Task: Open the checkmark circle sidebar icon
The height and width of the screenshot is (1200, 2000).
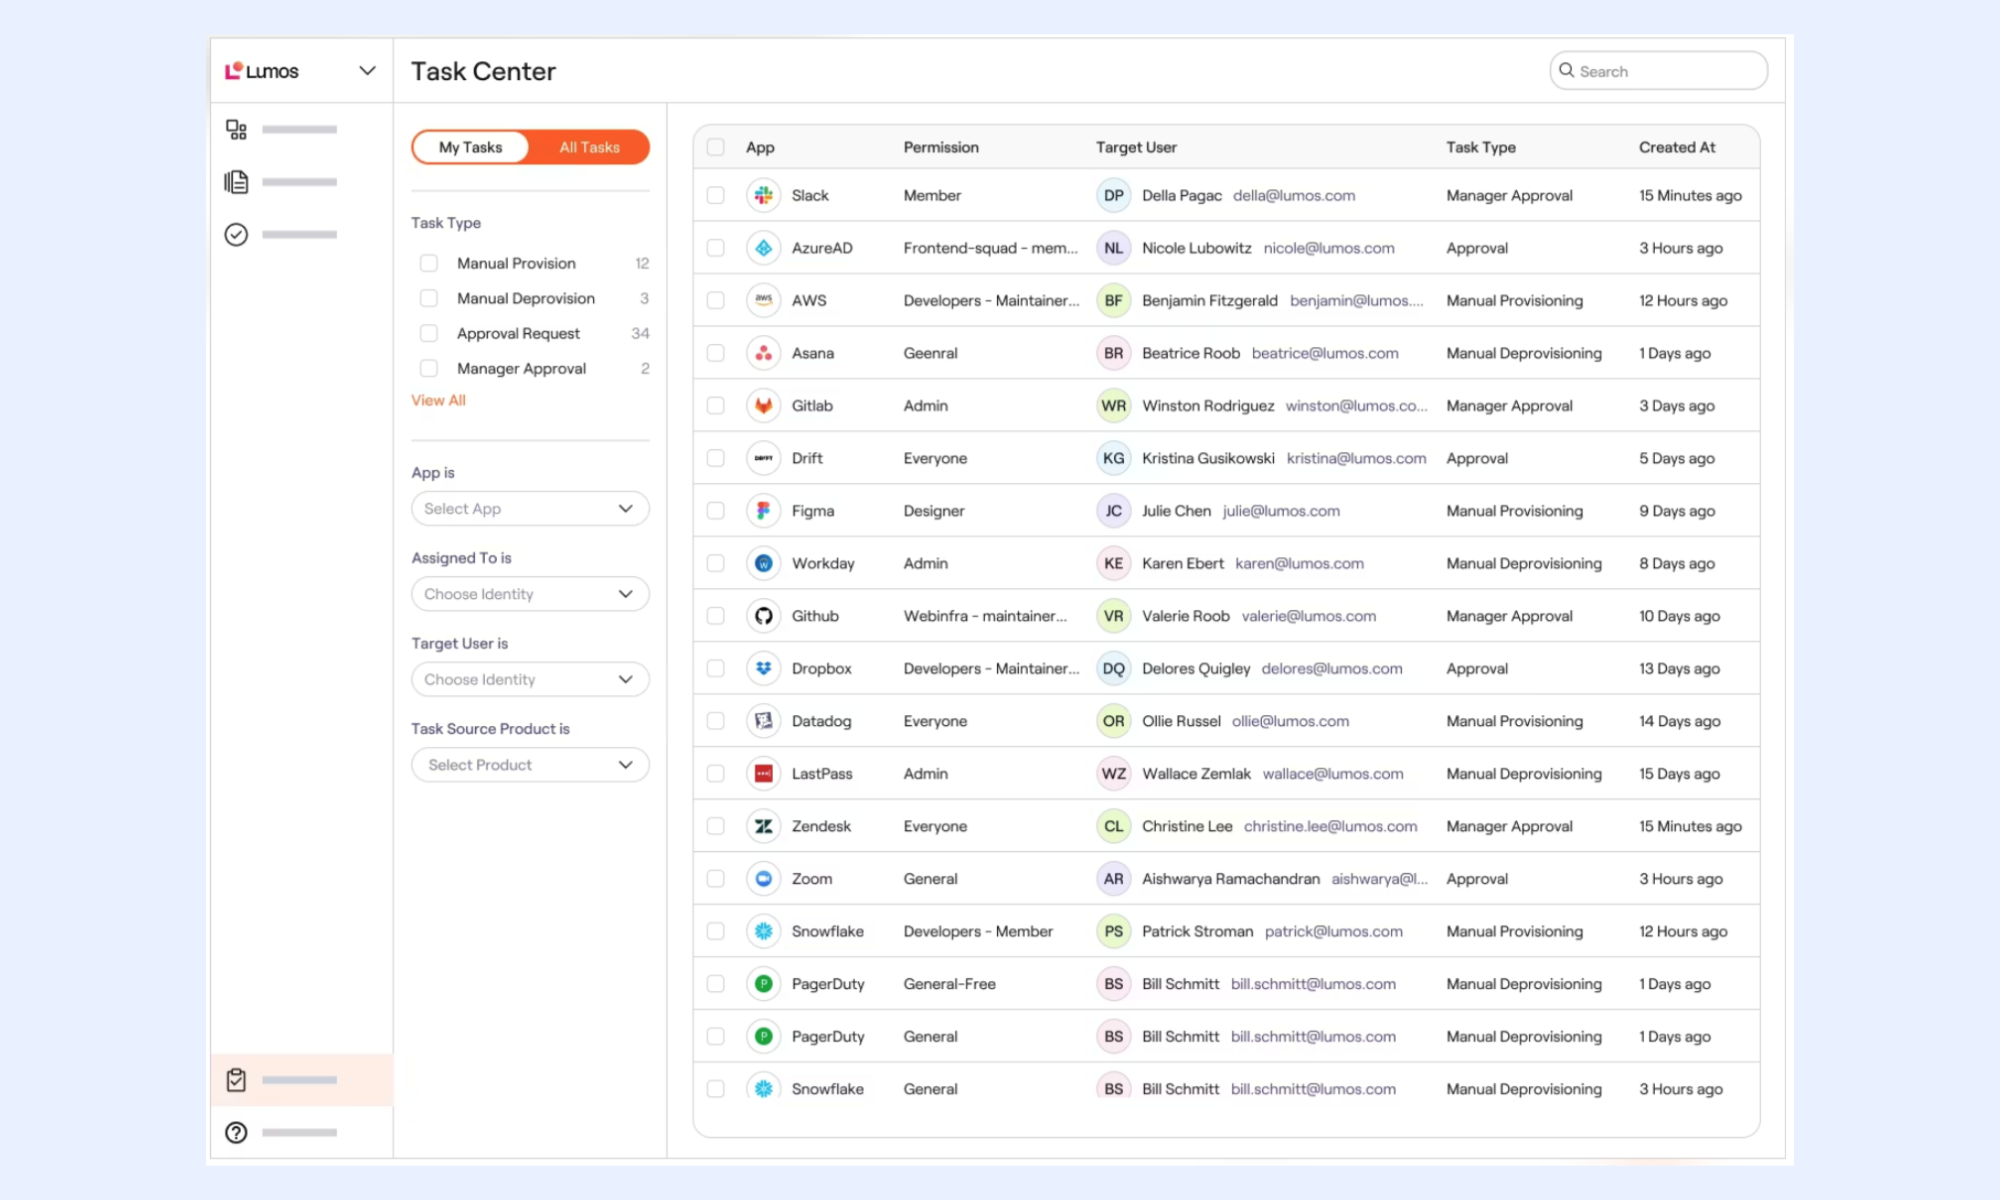Action: pyautogui.click(x=236, y=234)
